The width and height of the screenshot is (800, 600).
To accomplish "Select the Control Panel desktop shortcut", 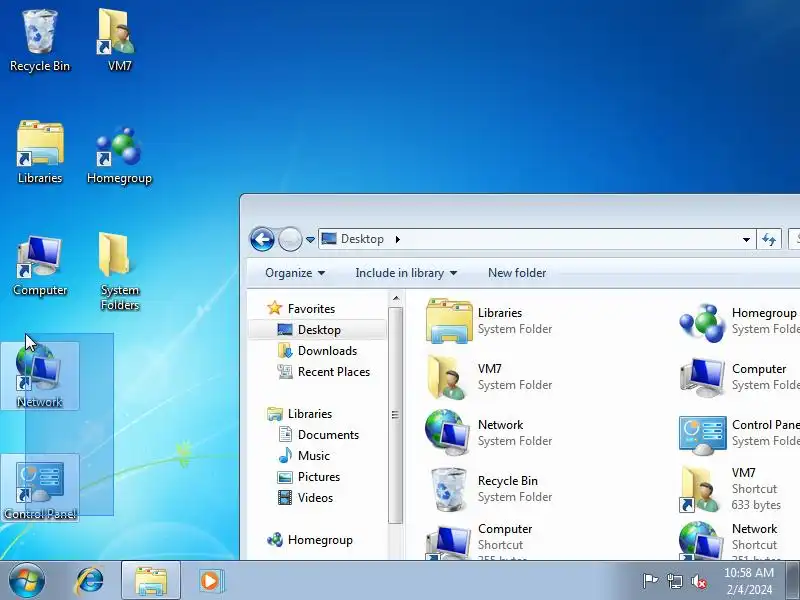I will [x=40, y=487].
